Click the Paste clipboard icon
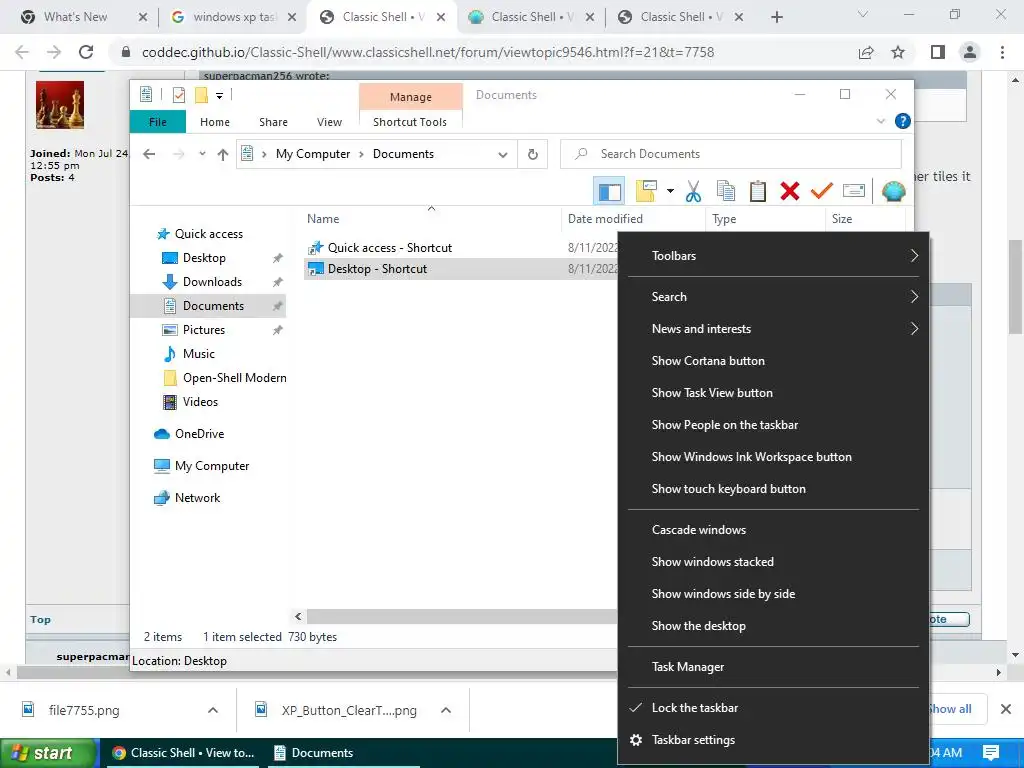The image size is (1024, 768). click(758, 191)
